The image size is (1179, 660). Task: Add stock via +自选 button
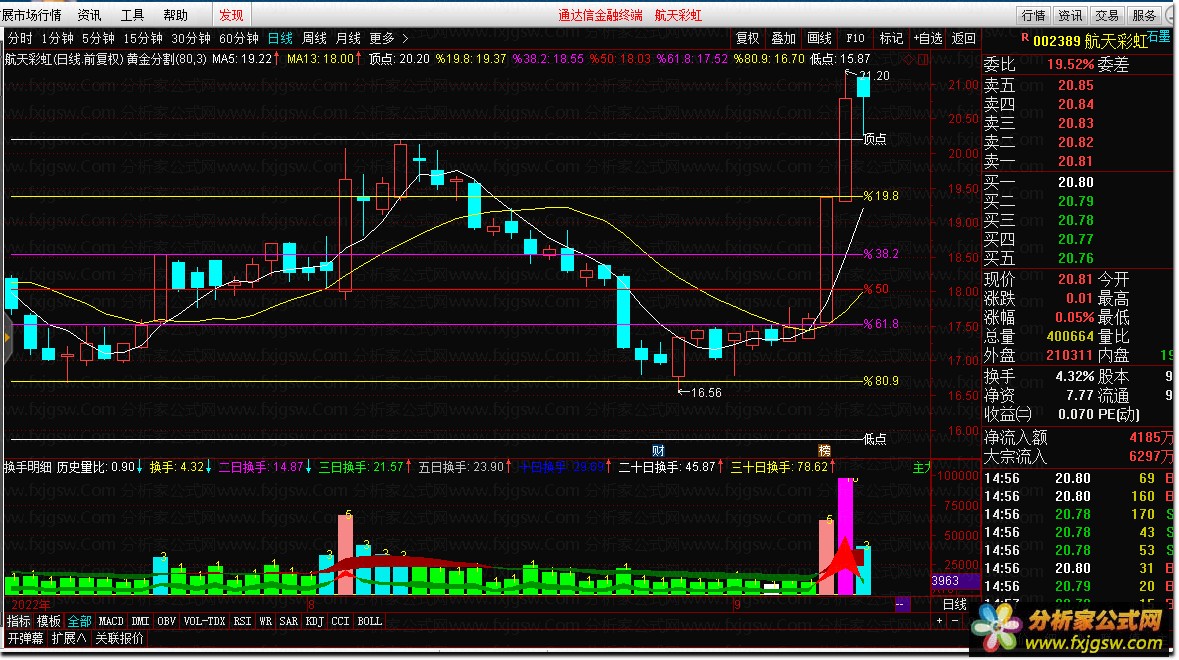(928, 38)
